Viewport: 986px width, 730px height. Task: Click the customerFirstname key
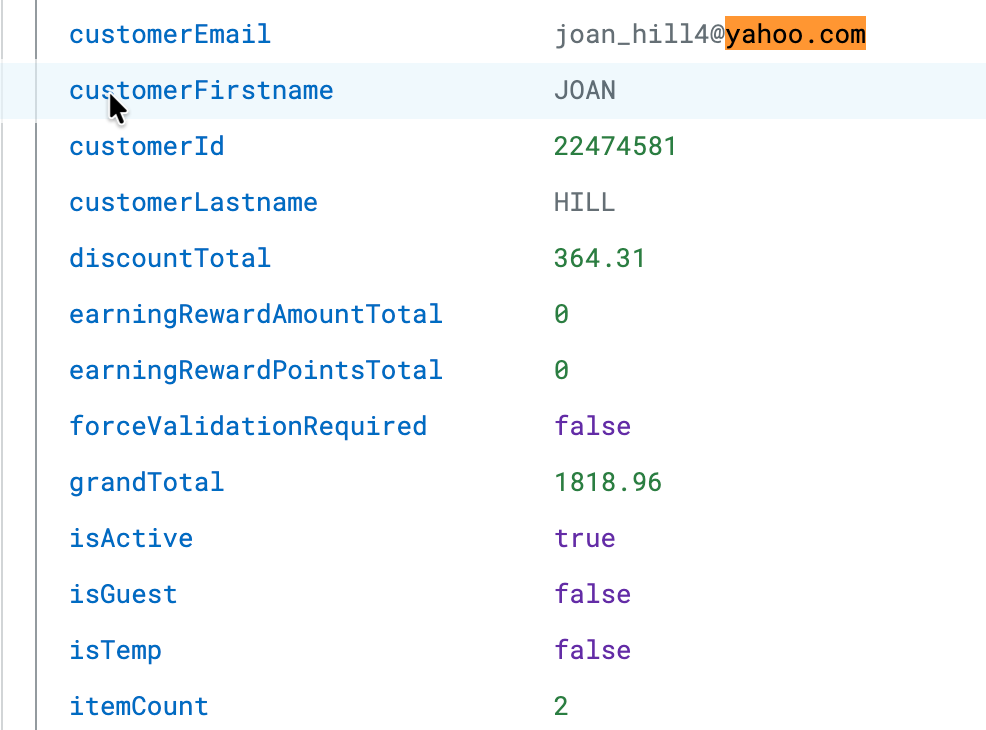click(200, 91)
